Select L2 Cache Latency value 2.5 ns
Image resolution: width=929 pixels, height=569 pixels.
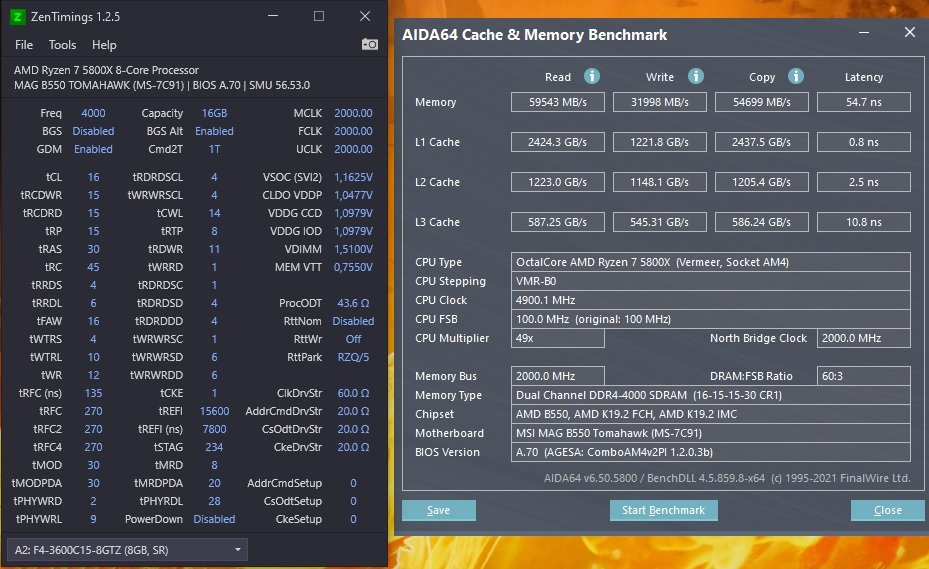click(864, 182)
